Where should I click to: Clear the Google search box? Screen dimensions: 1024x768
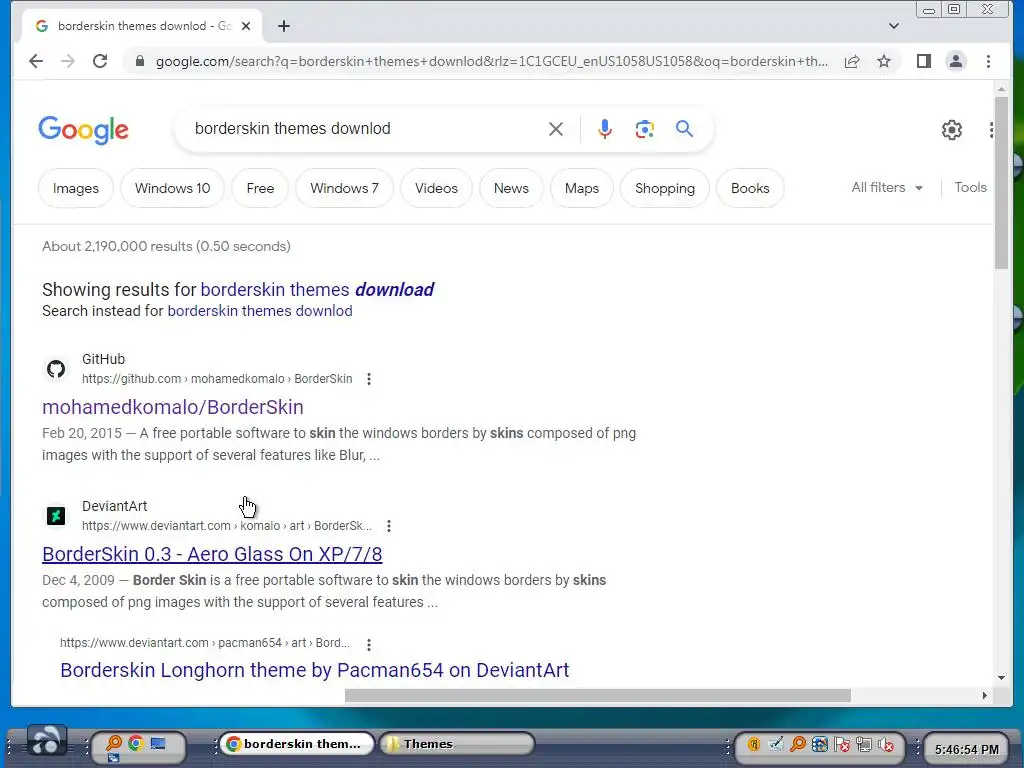(556, 129)
